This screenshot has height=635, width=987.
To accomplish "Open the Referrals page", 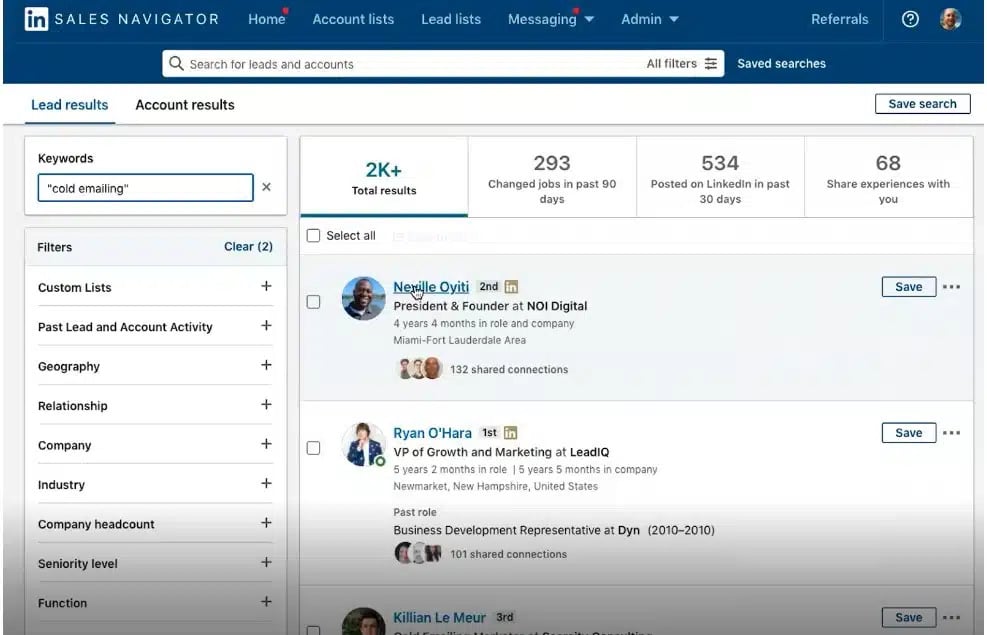I will [x=839, y=20].
